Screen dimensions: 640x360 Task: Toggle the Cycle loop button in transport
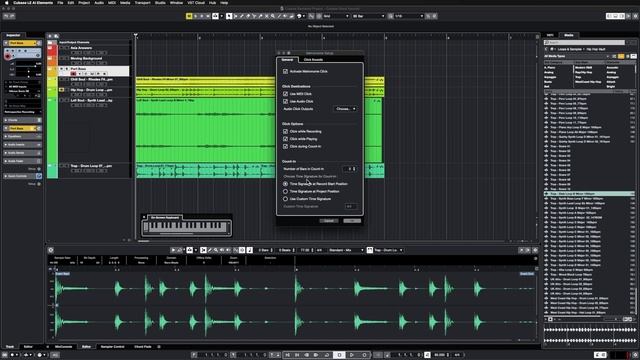(328, 355)
